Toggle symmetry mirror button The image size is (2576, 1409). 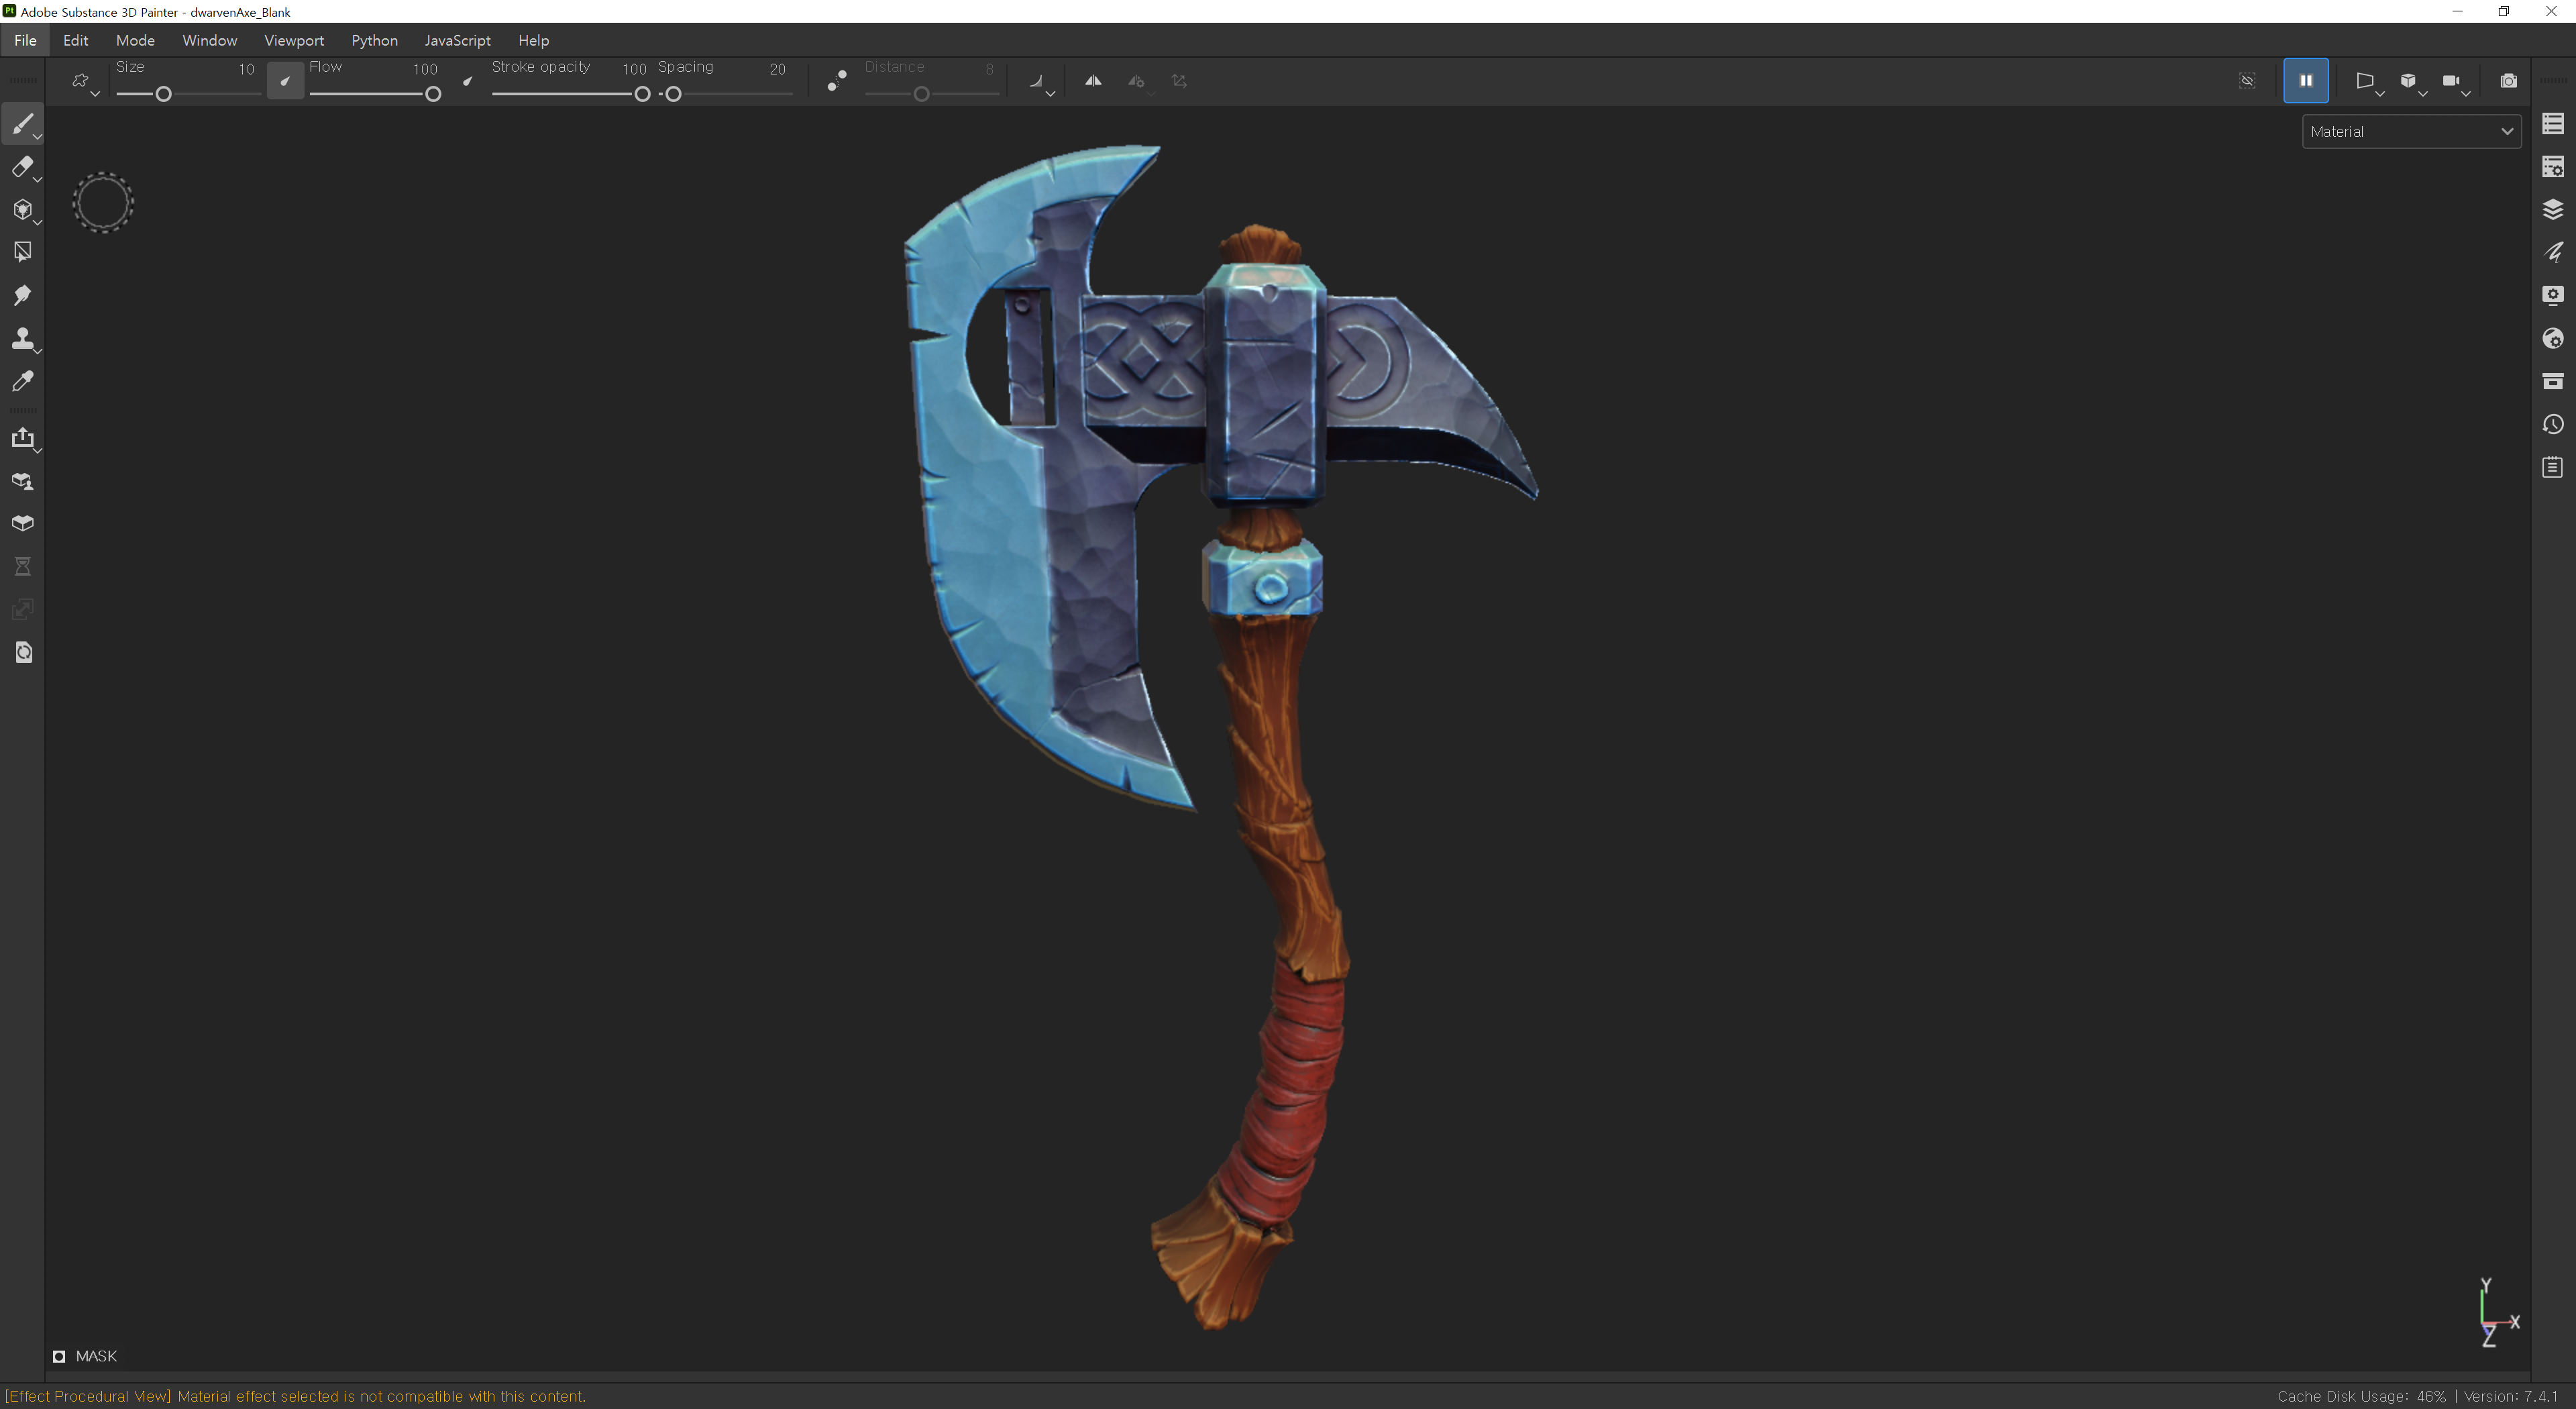(1093, 81)
